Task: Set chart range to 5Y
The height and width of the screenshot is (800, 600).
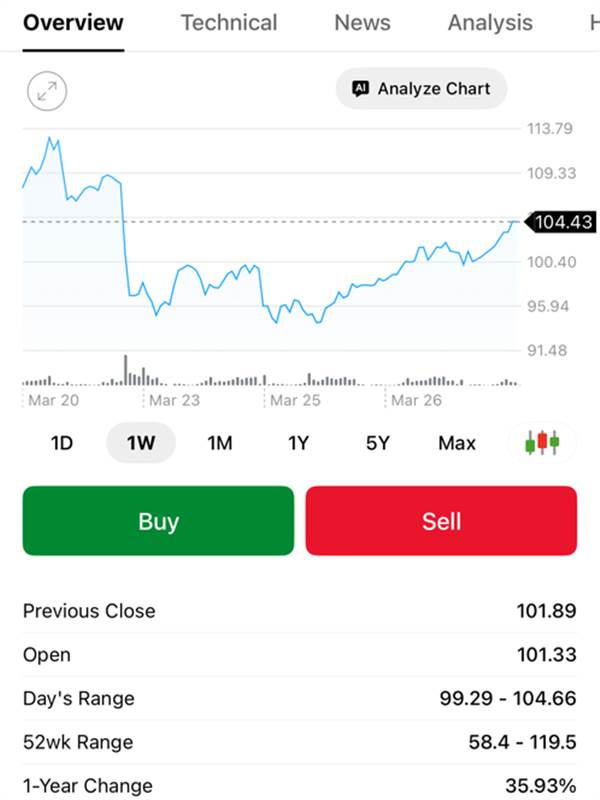Action: click(377, 443)
